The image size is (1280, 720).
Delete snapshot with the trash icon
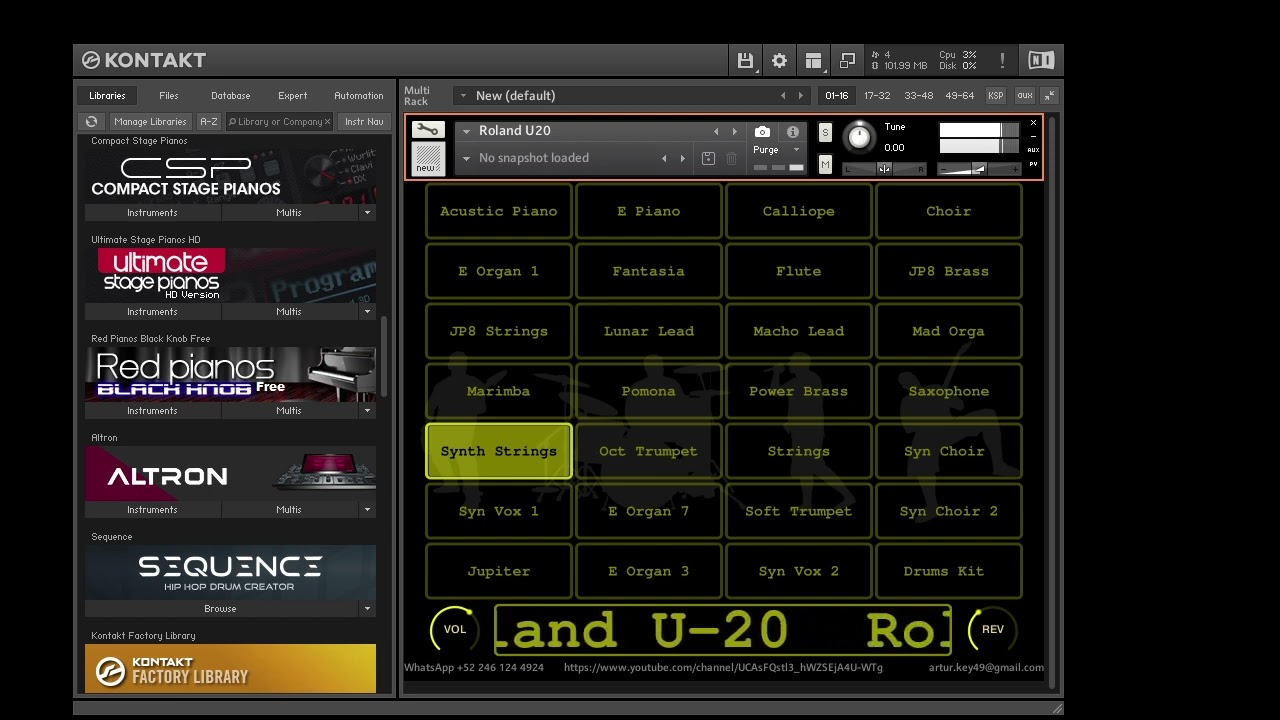(x=731, y=158)
